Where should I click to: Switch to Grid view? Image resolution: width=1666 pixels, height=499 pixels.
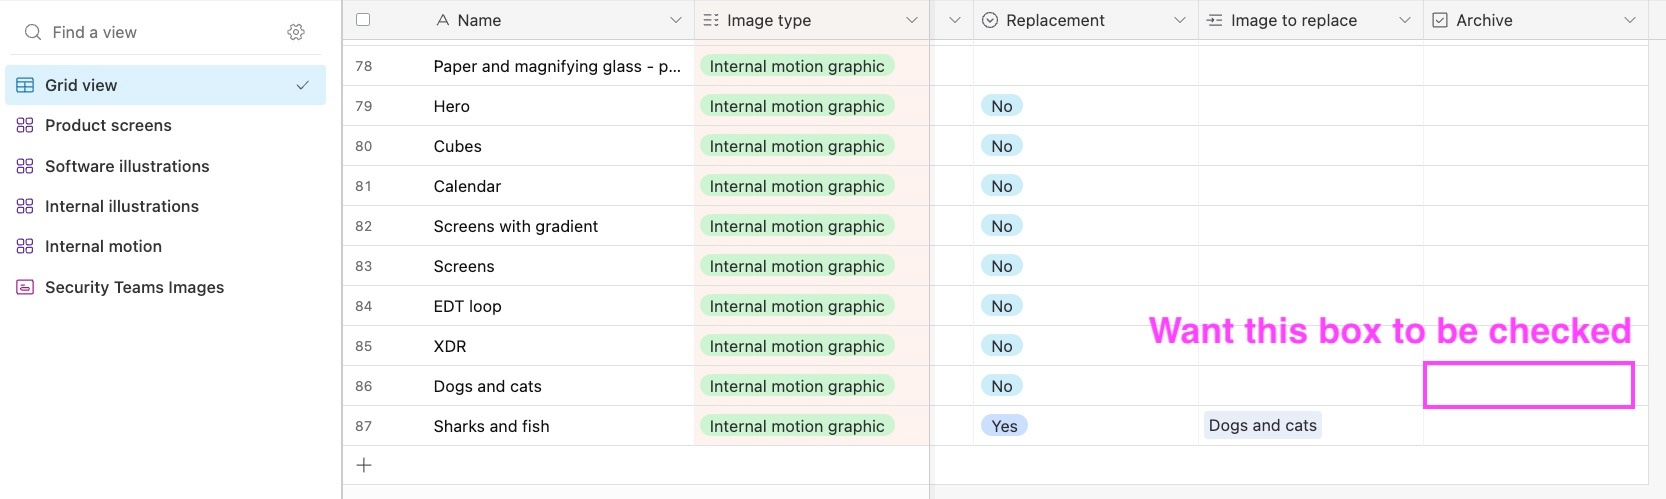(166, 85)
